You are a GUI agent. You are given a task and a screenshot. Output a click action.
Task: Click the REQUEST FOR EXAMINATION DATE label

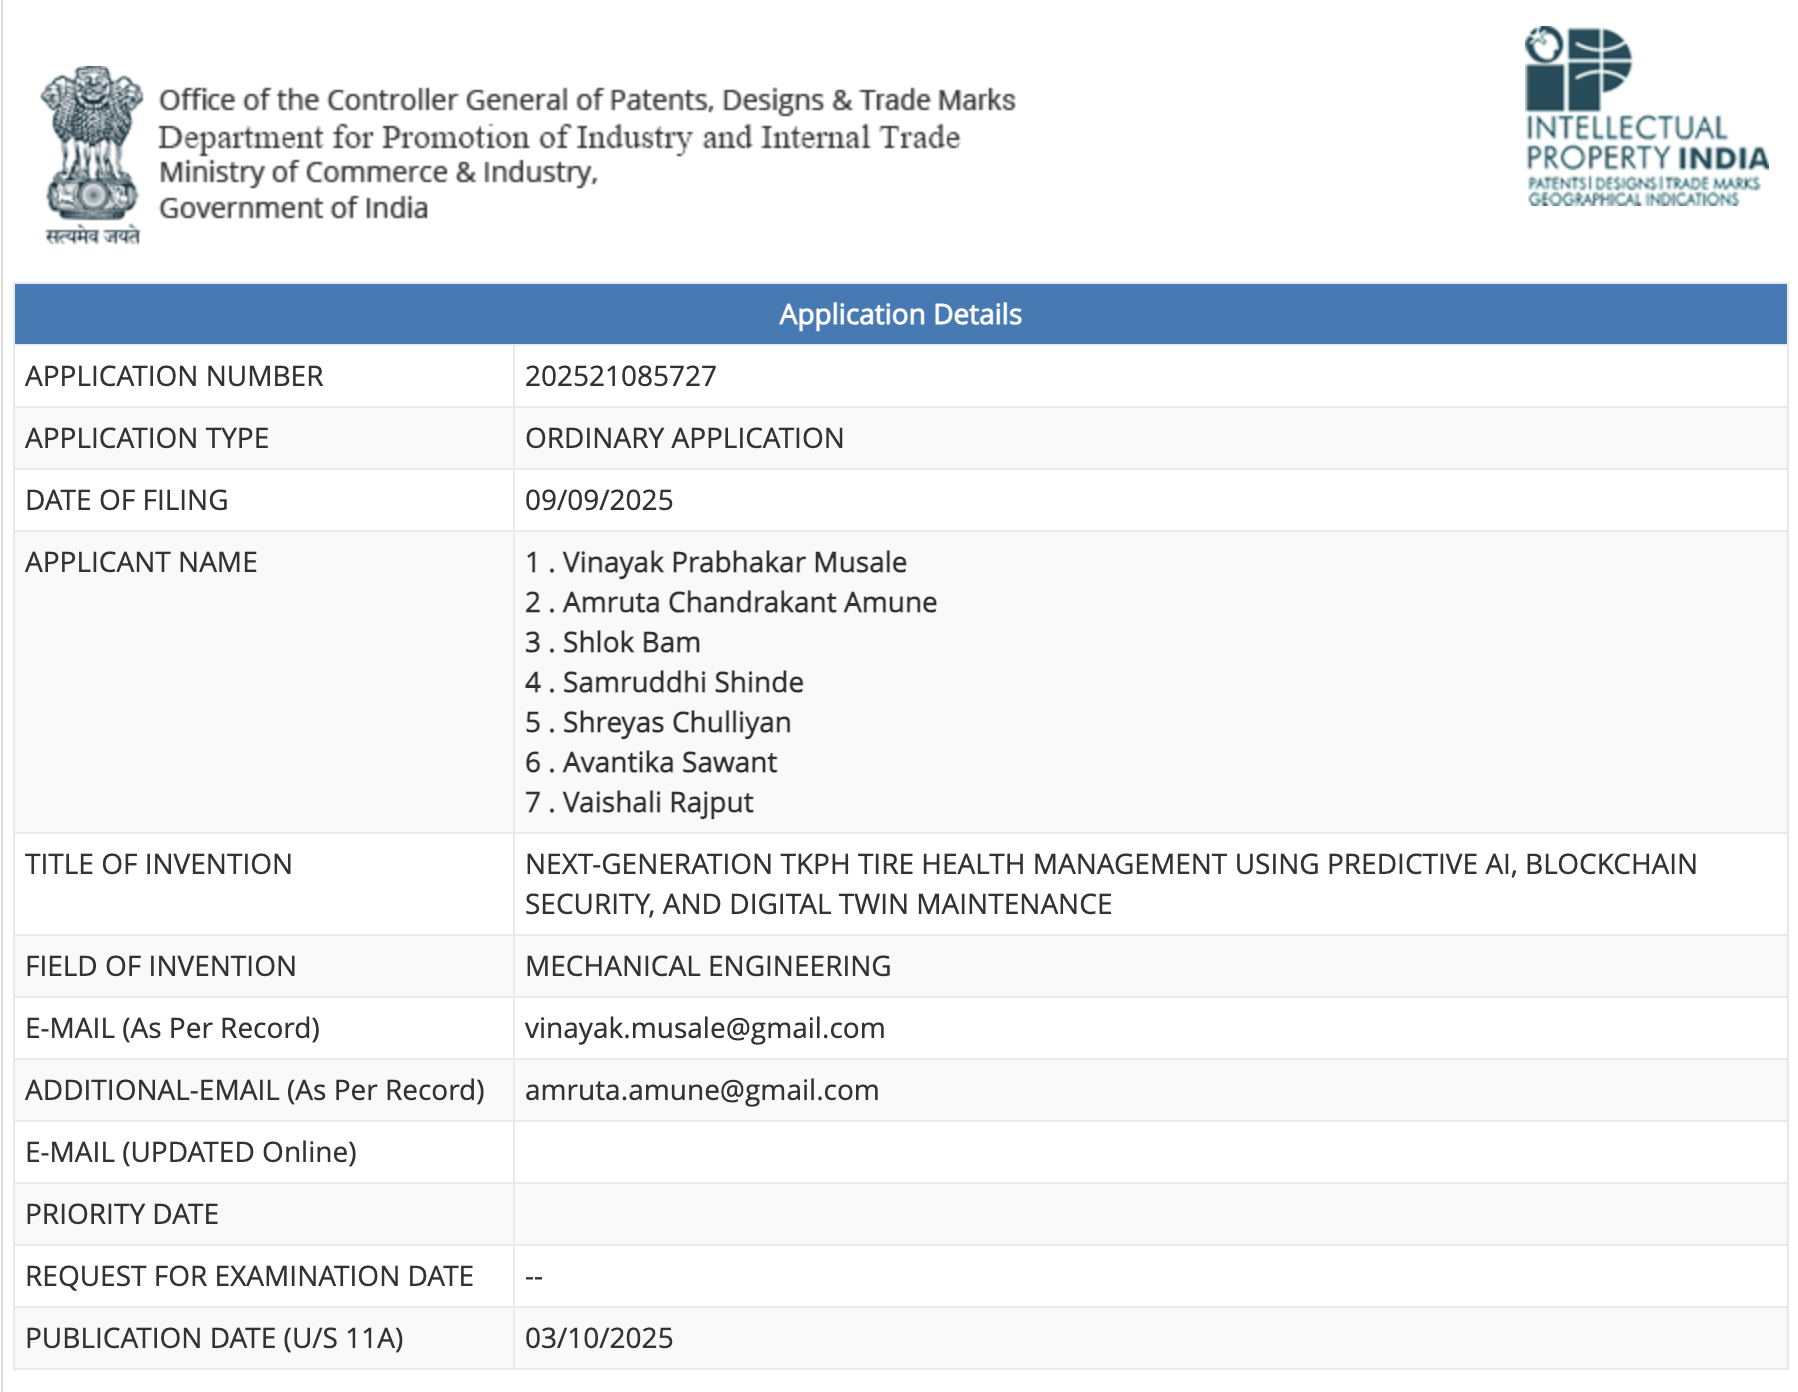pos(250,1276)
